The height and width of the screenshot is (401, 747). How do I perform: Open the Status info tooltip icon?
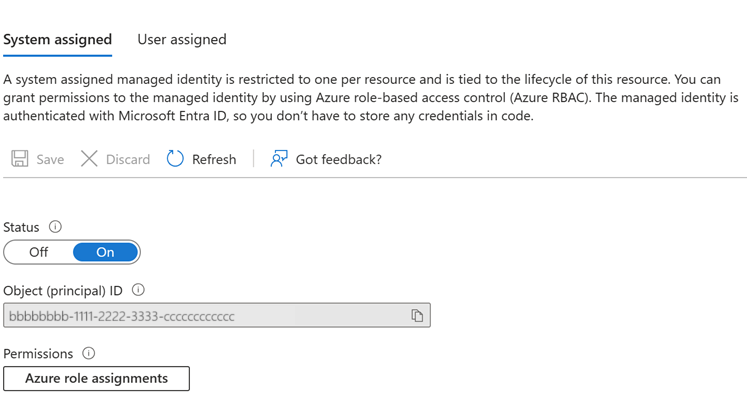click(55, 227)
